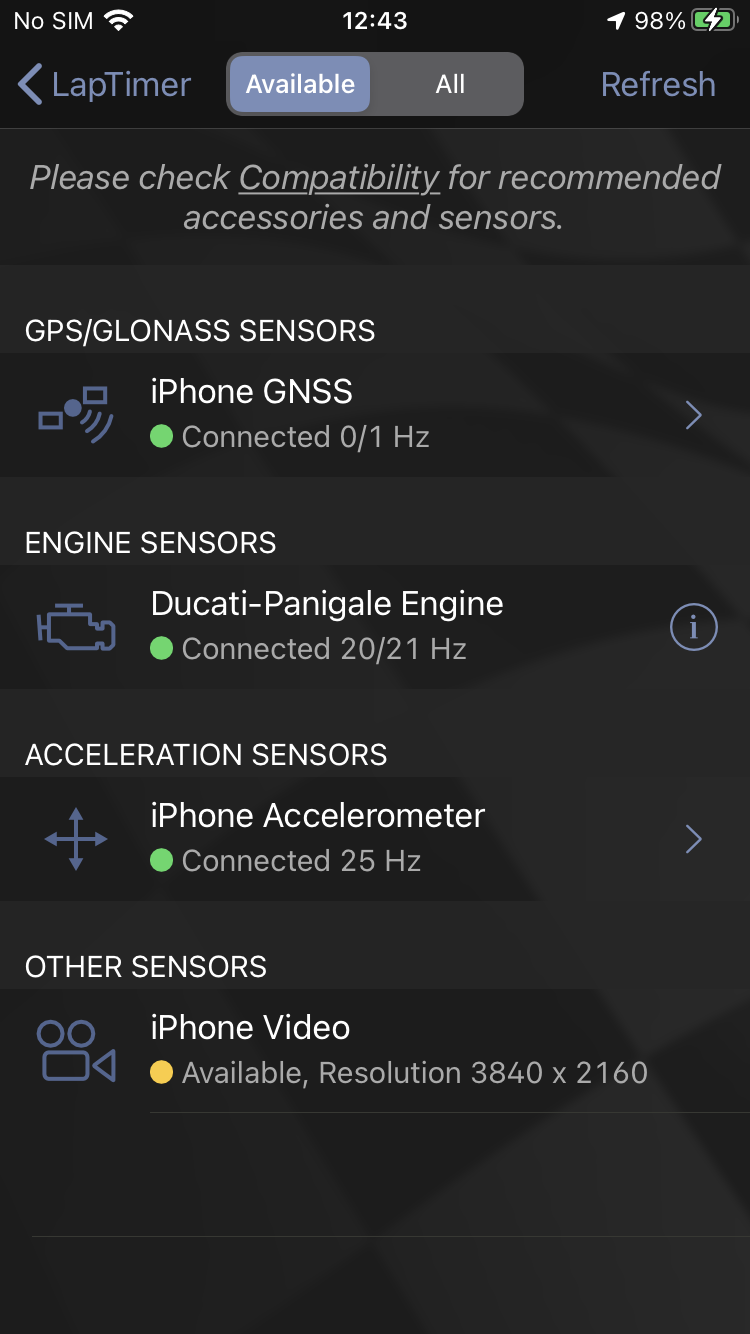Expand iPhone Accelerometer details chevron
The height and width of the screenshot is (1334, 750).
pos(694,839)
